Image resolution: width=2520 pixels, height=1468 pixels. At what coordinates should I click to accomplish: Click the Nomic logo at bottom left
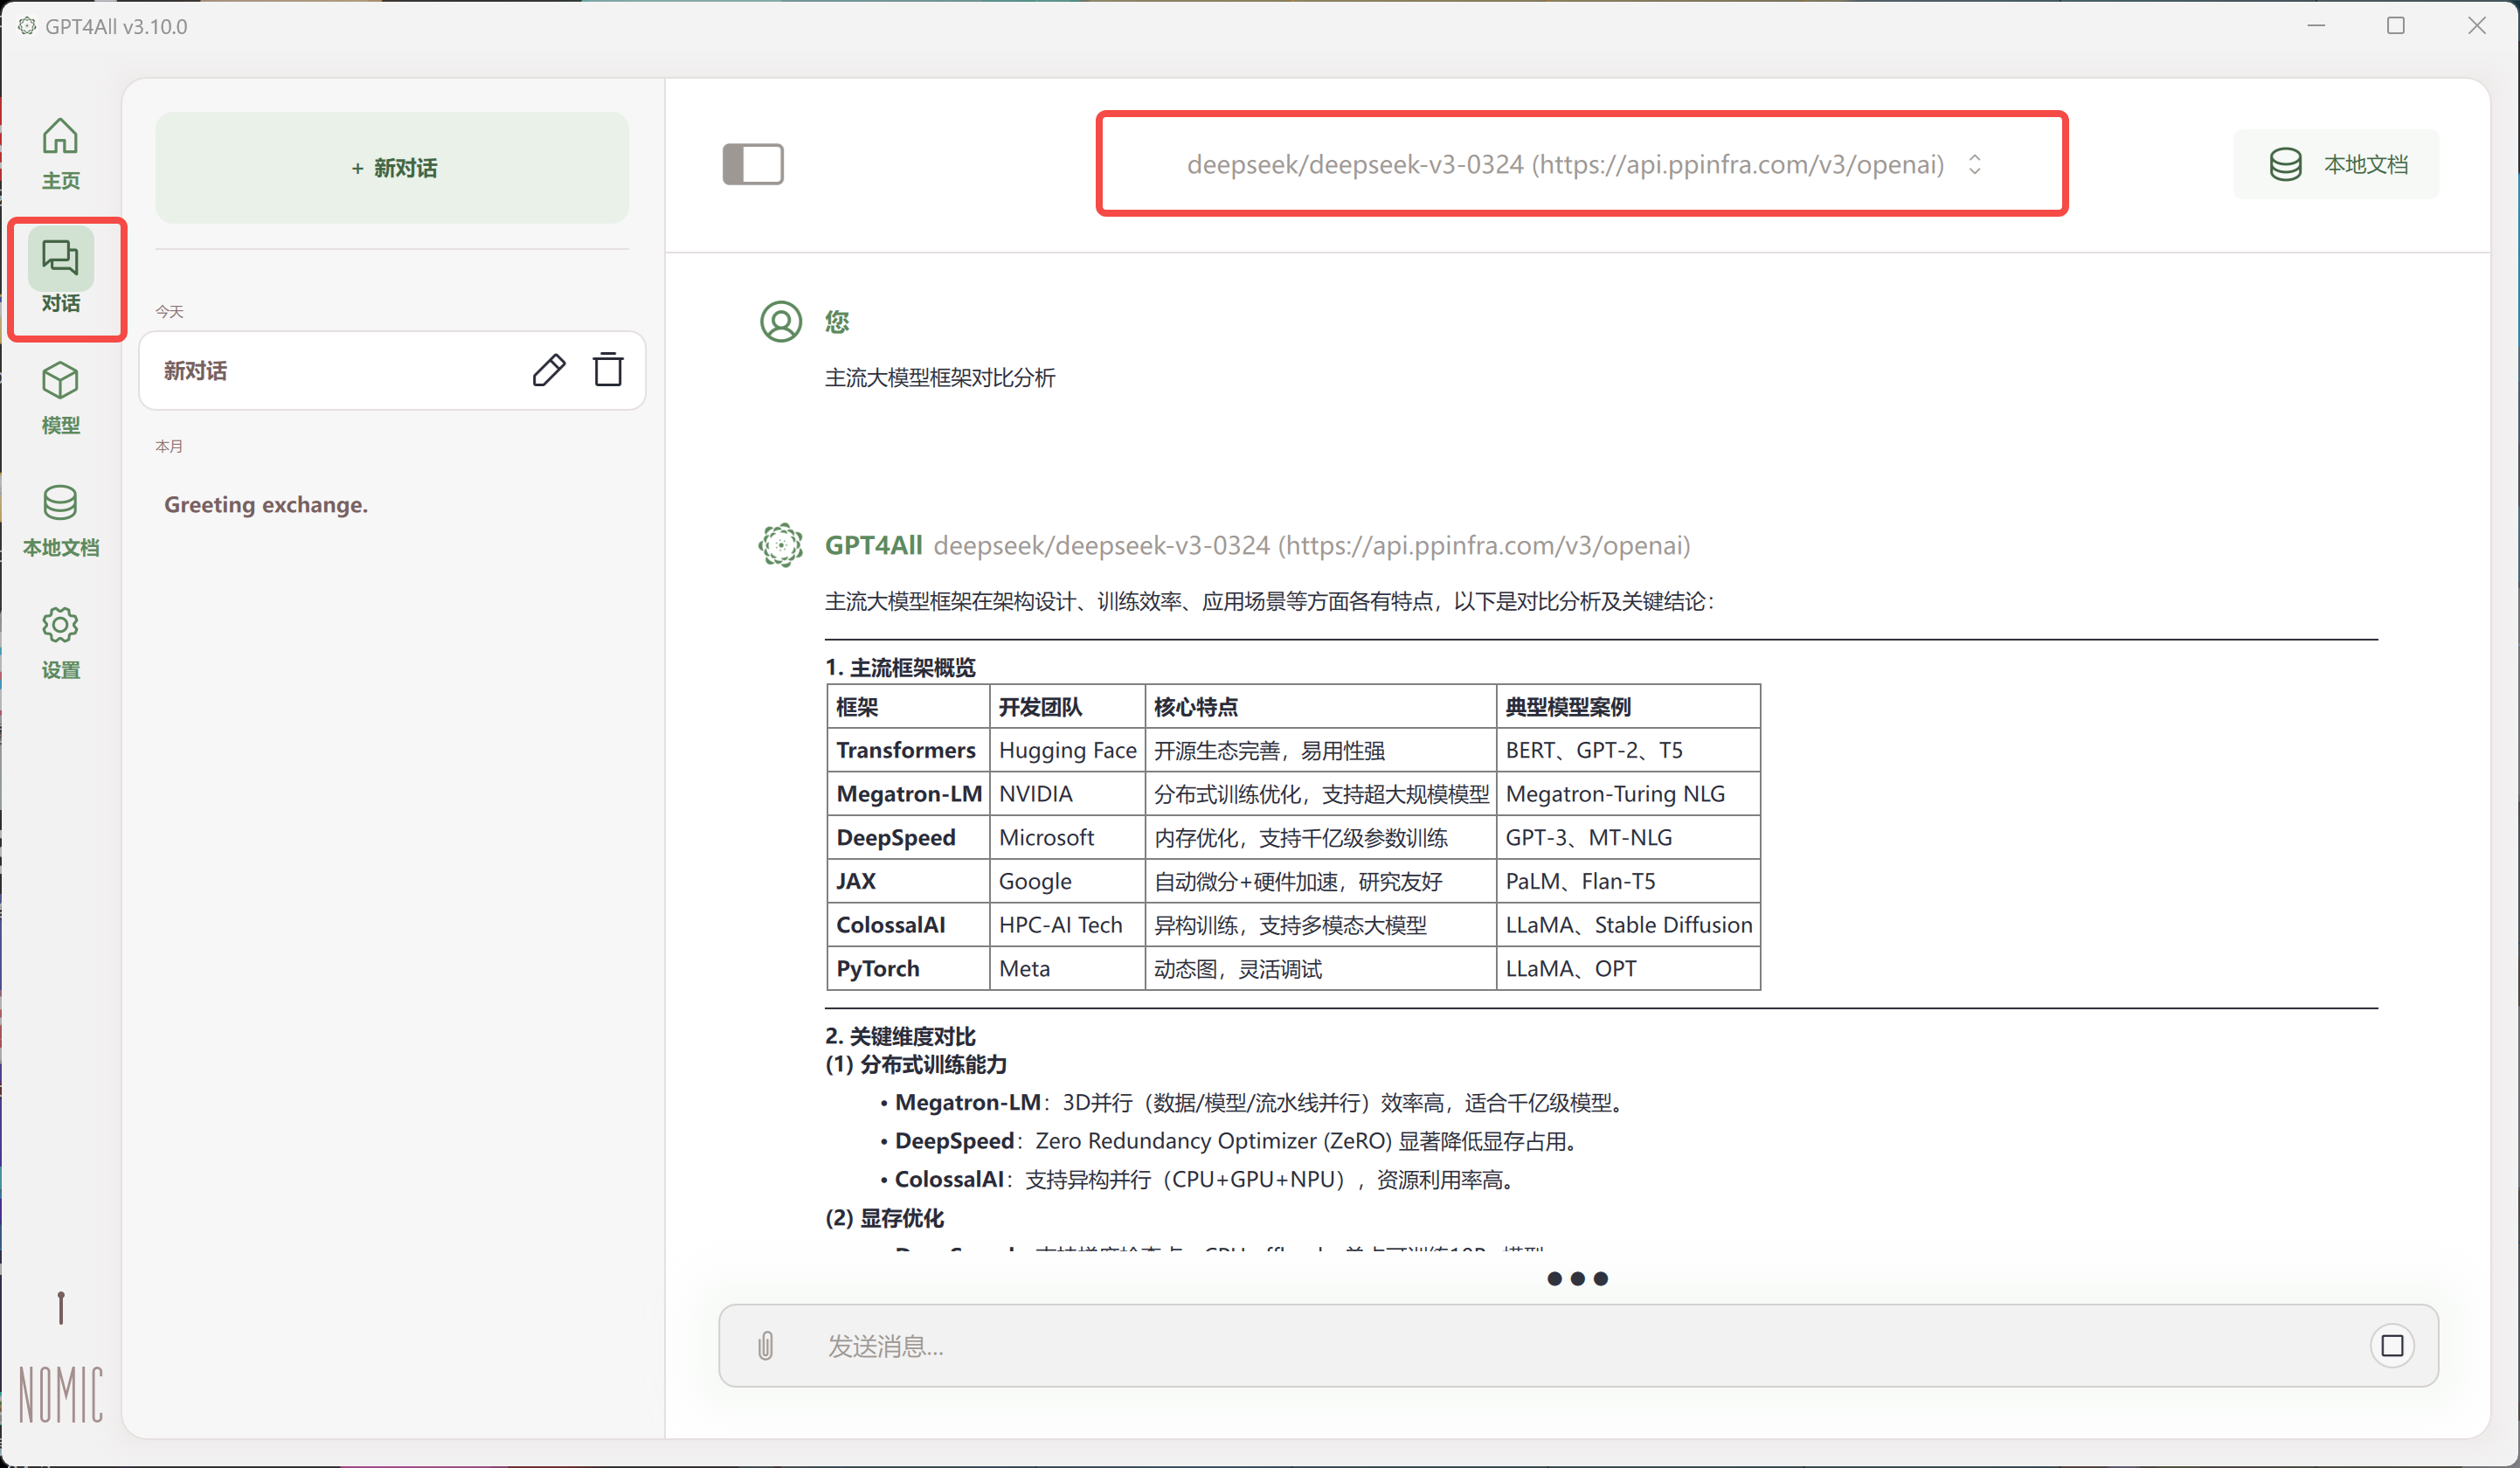61,1393
